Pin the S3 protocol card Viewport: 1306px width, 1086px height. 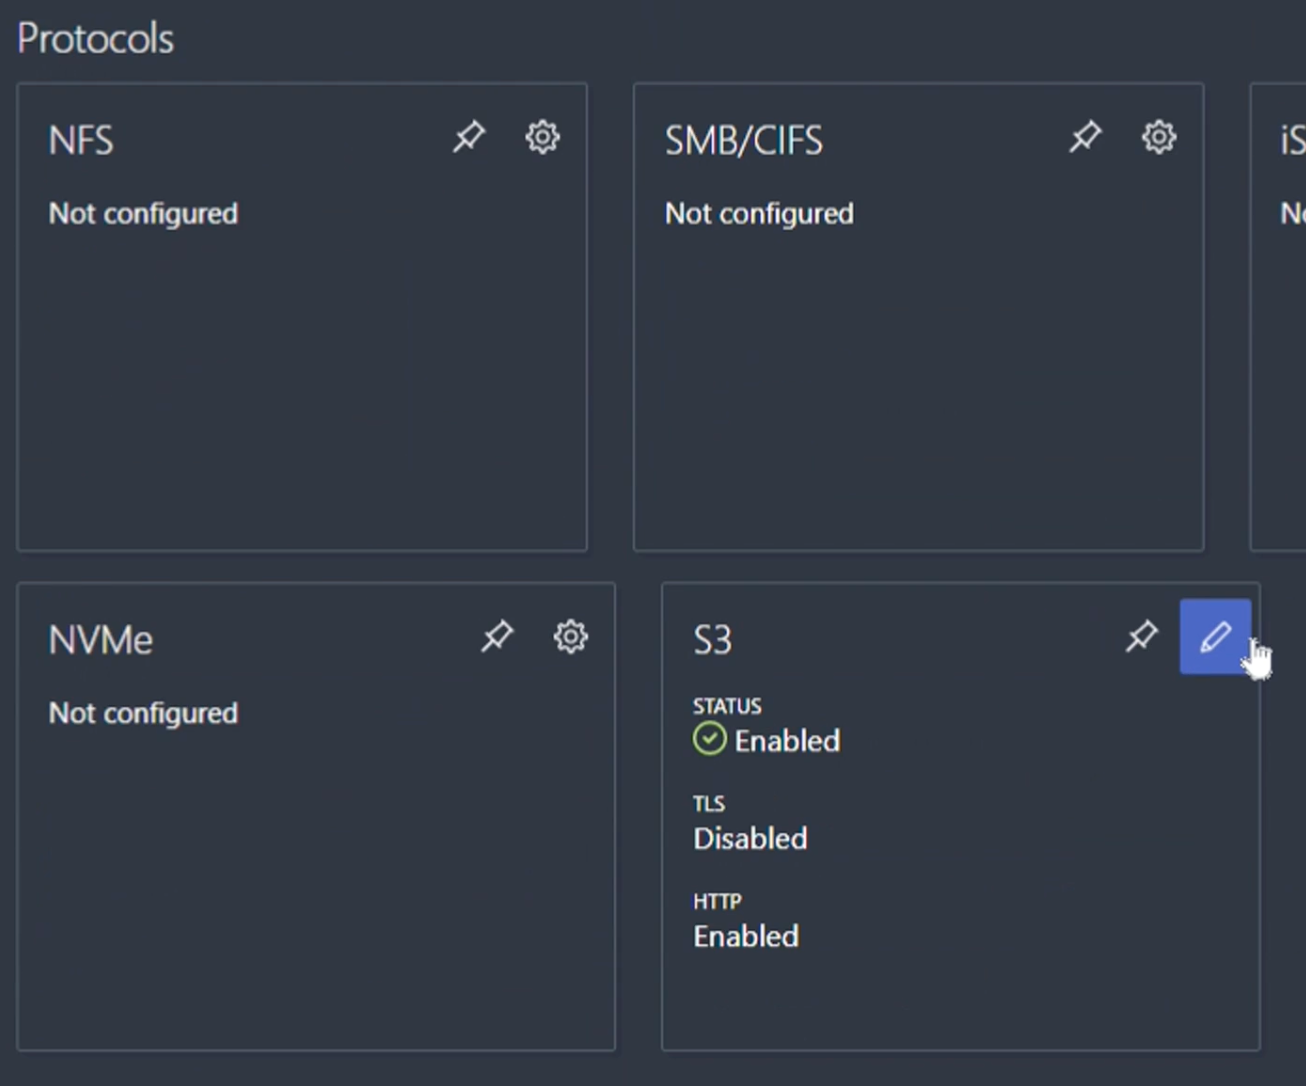(x=1141, y=637)
